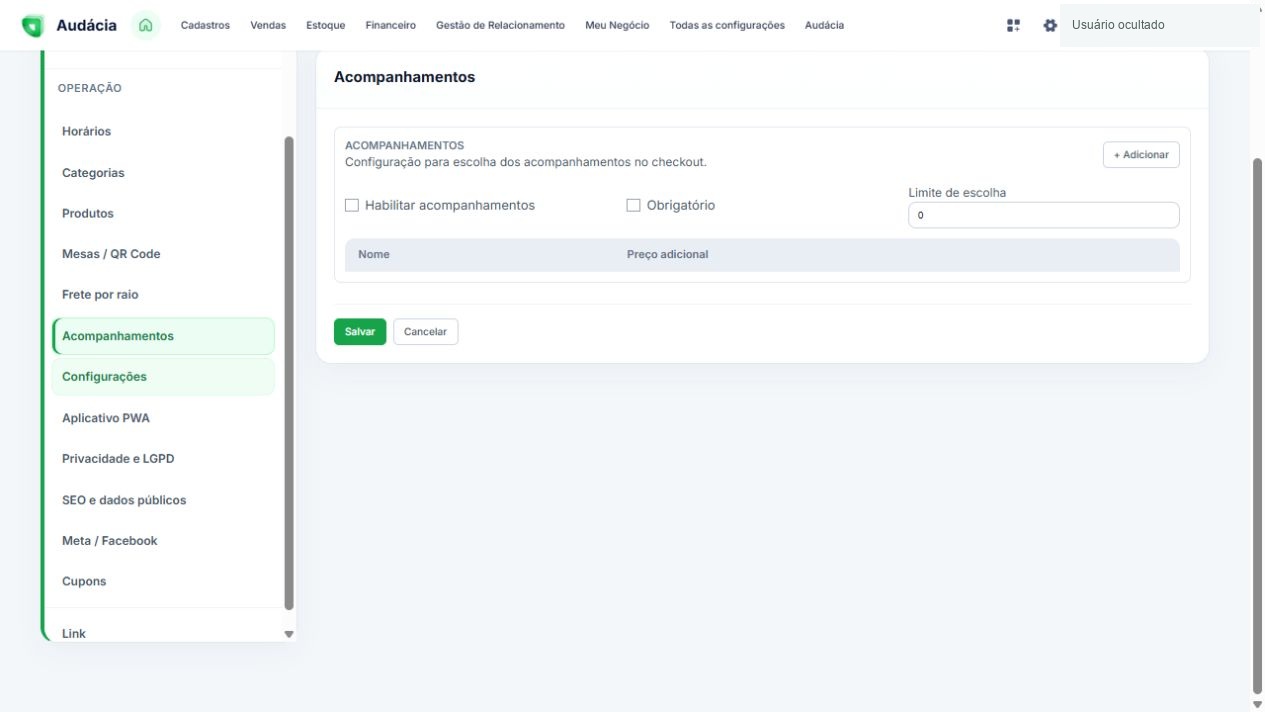Open the Audácia menu item

[x=824, y=25]
